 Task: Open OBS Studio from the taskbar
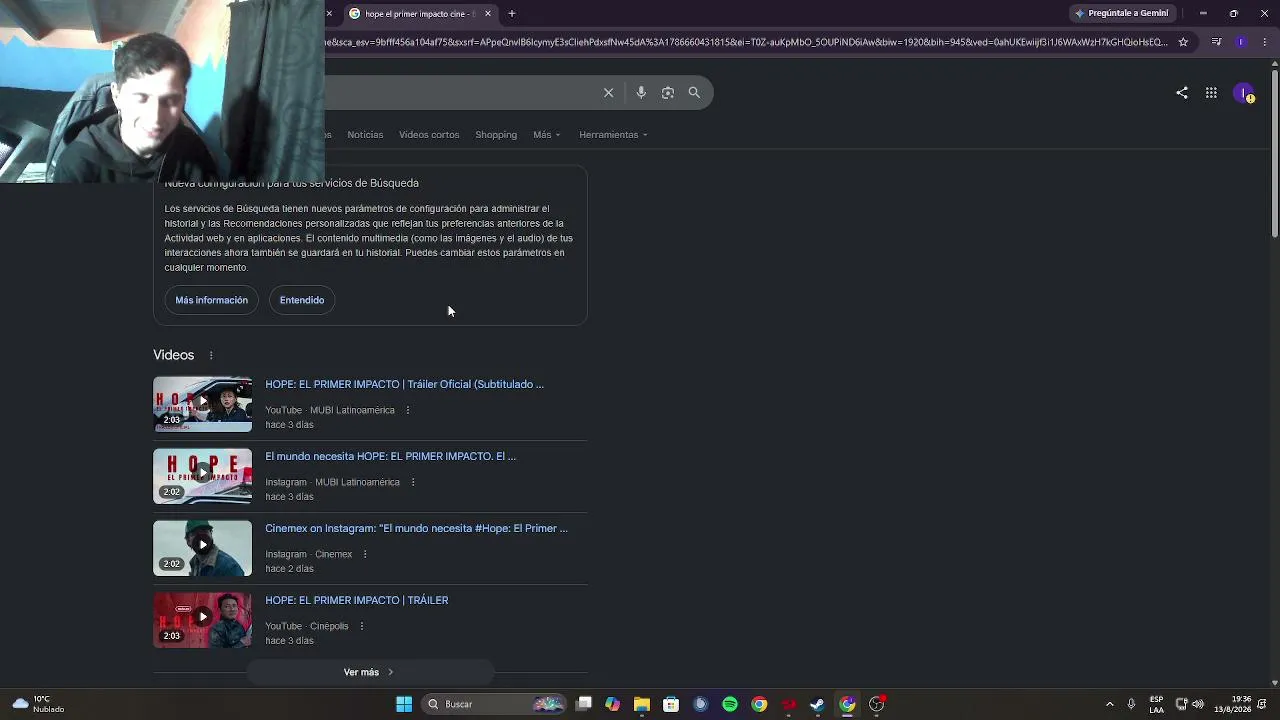[876, 704]
